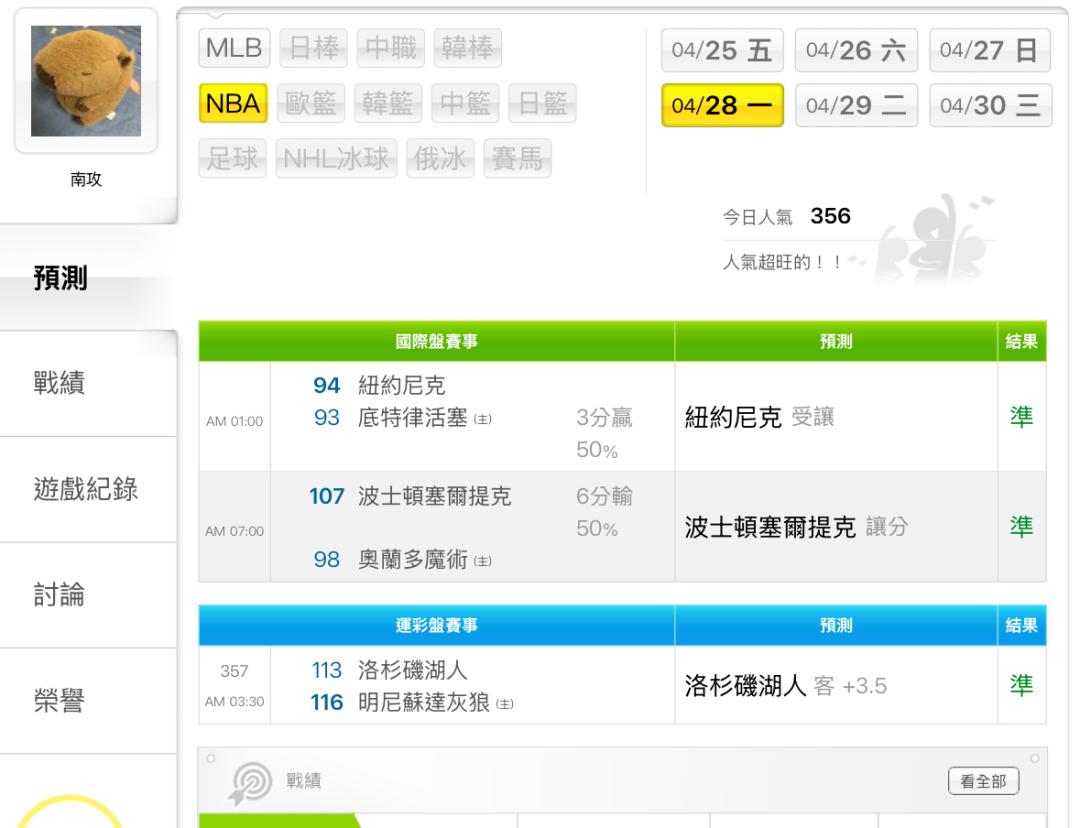
Task: Select the 中籃 league filter
Action: [x=465, y=103]
